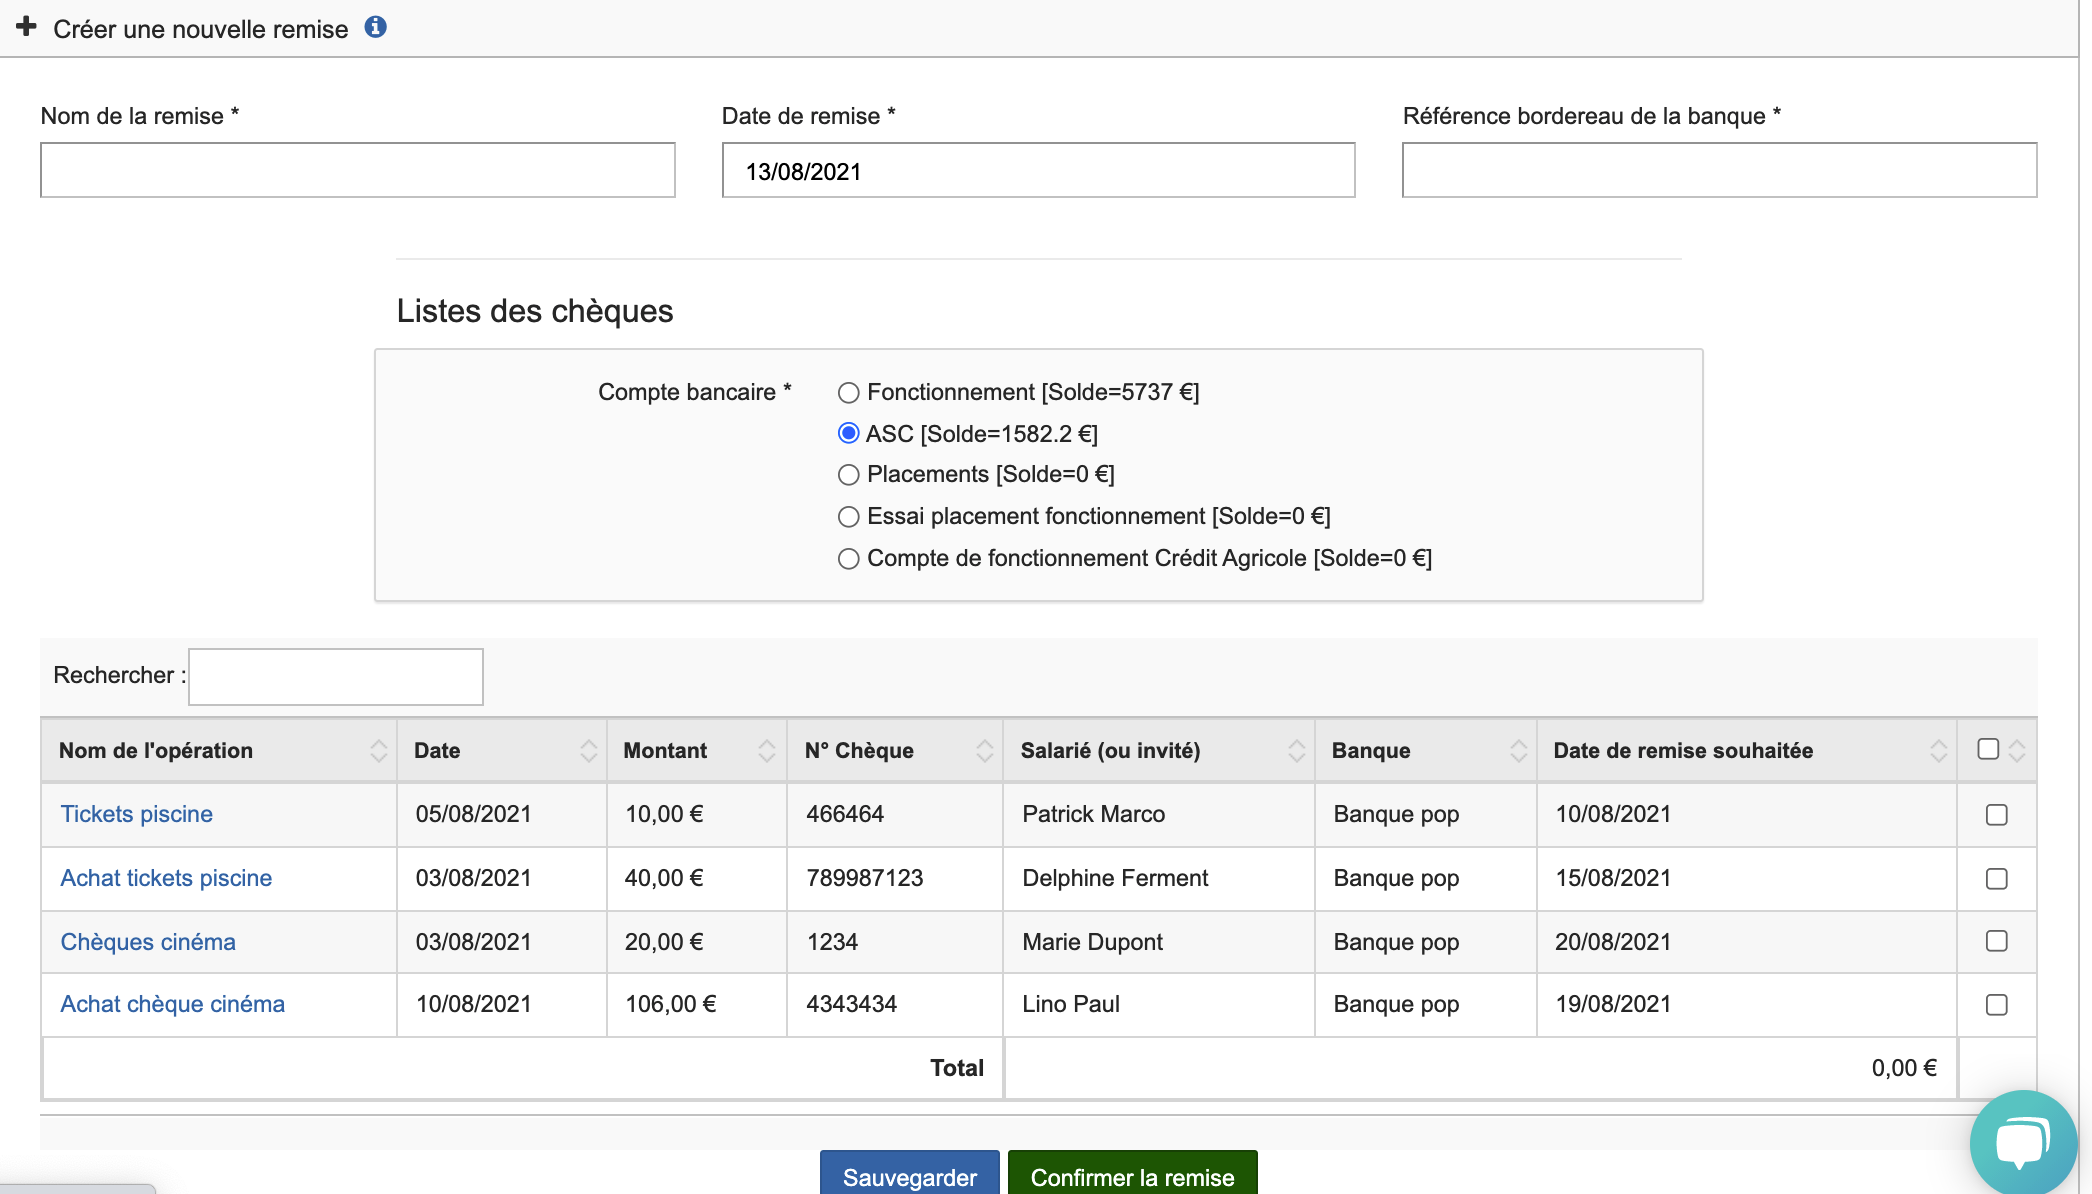Sort by Salarié (ou invité) column
Viewport: 2092px width, 1194px height.
1296,750
